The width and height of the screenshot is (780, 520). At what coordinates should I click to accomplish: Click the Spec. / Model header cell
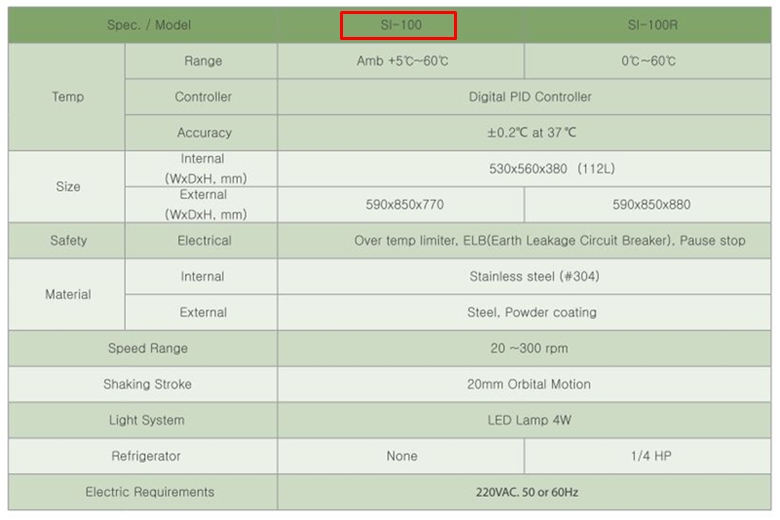pyautogui.click(x=149, y=25)
